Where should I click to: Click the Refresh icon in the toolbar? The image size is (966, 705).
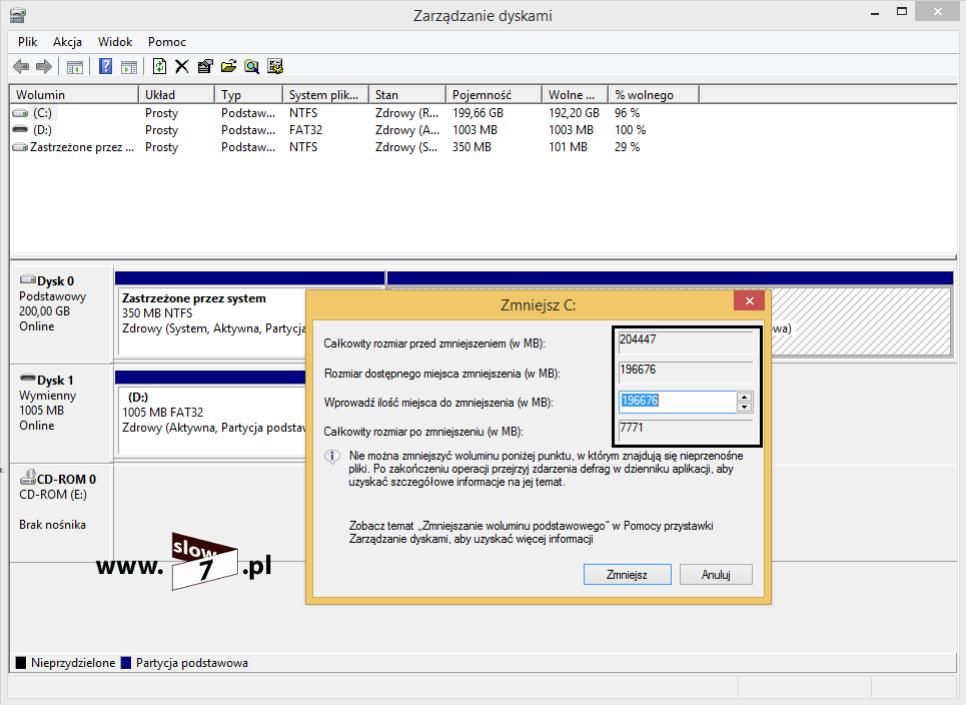(159, 66)
